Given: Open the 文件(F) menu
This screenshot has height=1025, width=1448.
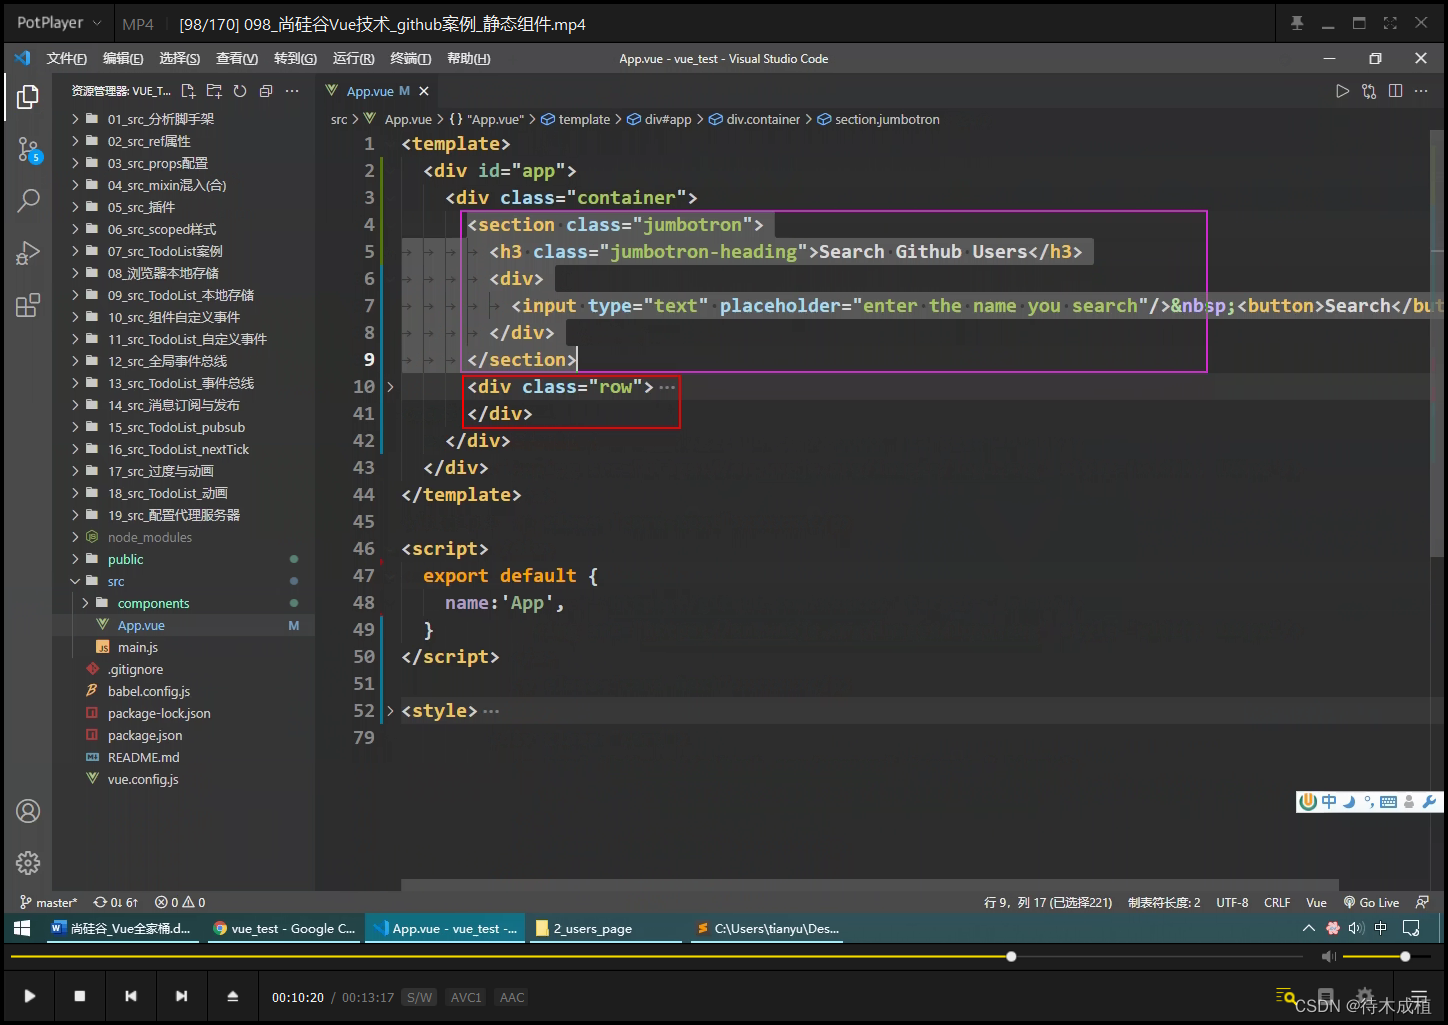Looking at the screenshot, I should [x=66, y=59].
